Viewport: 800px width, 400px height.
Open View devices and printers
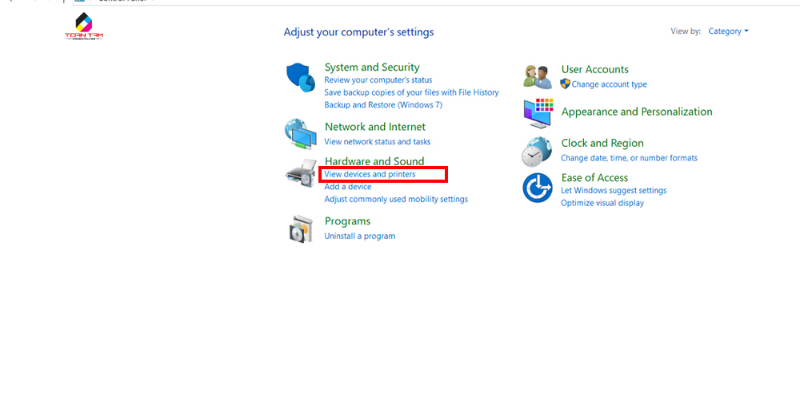pyautogui.click(x=370, y=174)
